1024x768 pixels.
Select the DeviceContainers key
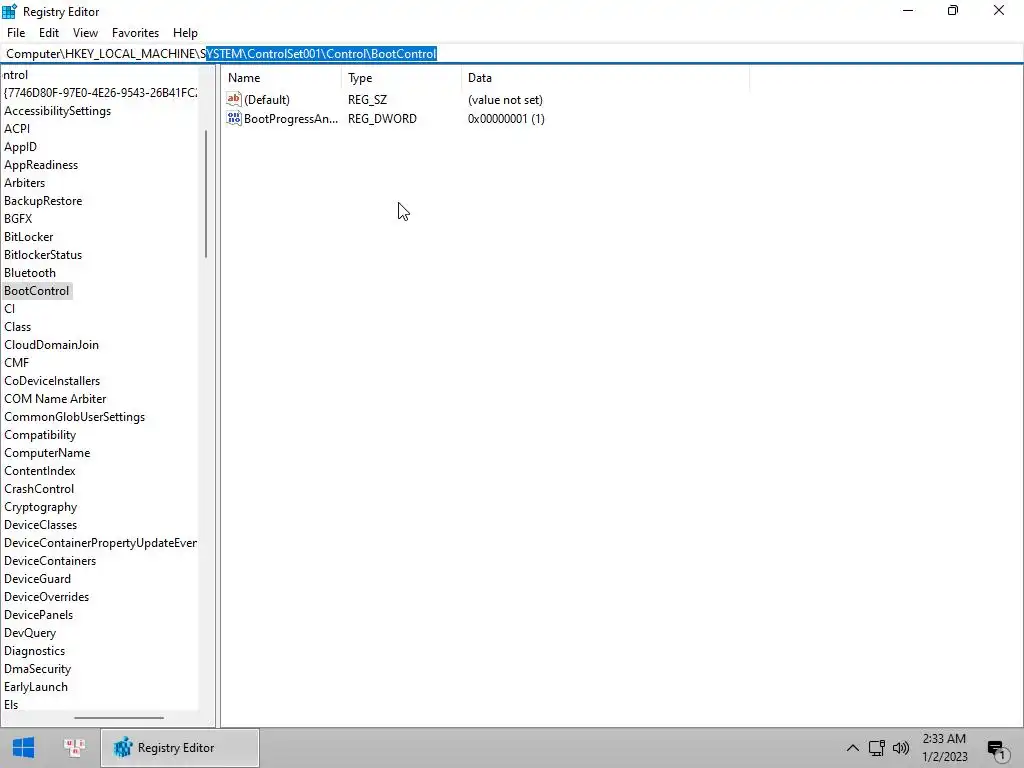50,561
